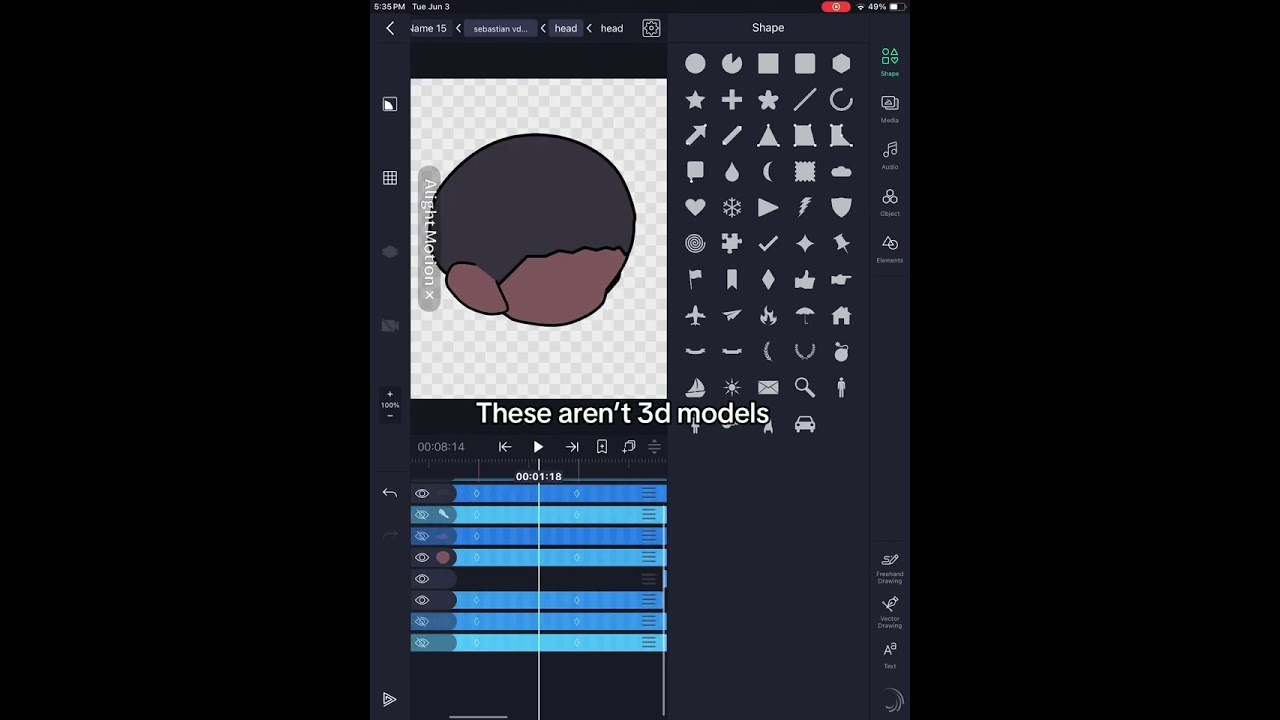
Task: Select the water droplet shape
Action: 732,172
